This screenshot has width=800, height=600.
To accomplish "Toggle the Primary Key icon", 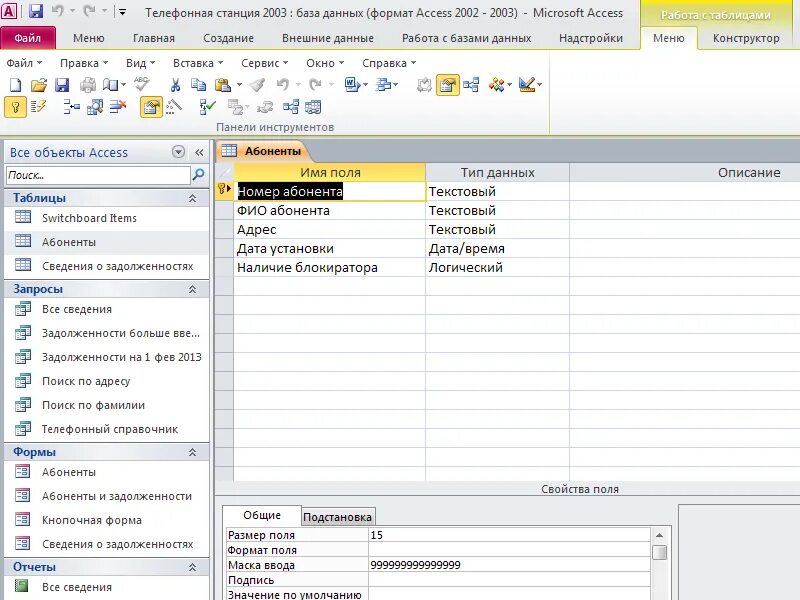I will click(x=15, y=107).
